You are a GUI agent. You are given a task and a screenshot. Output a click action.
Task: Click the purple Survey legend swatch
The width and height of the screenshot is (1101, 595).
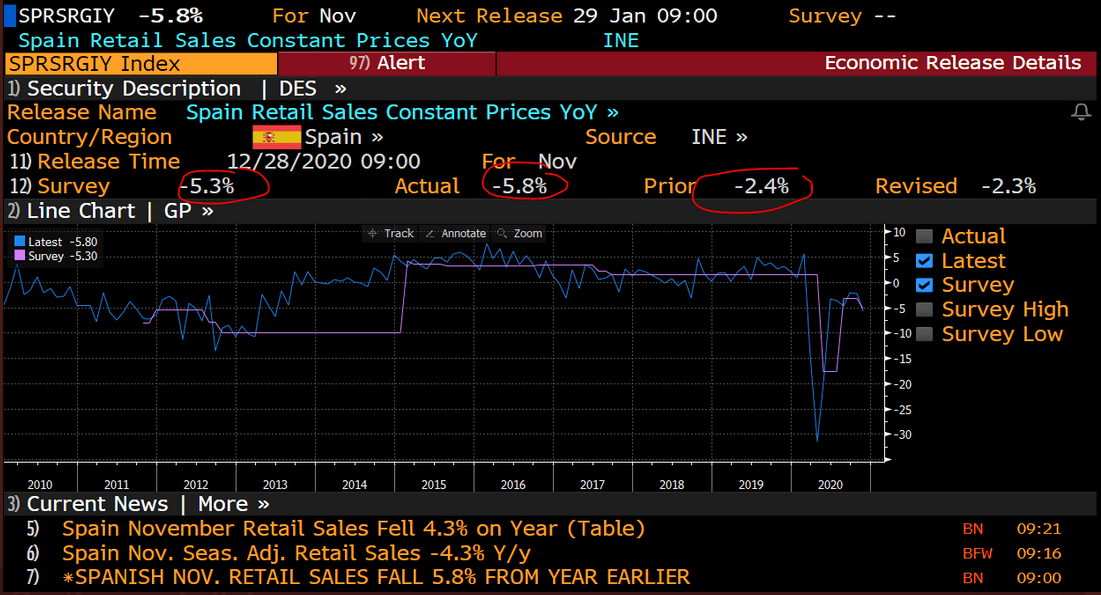point(19,256)
